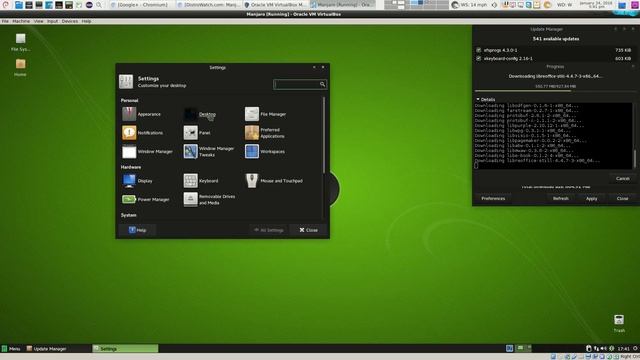Click host panel magnifier search icon
This screenshot has width=640, height=360.
point(99,5)
